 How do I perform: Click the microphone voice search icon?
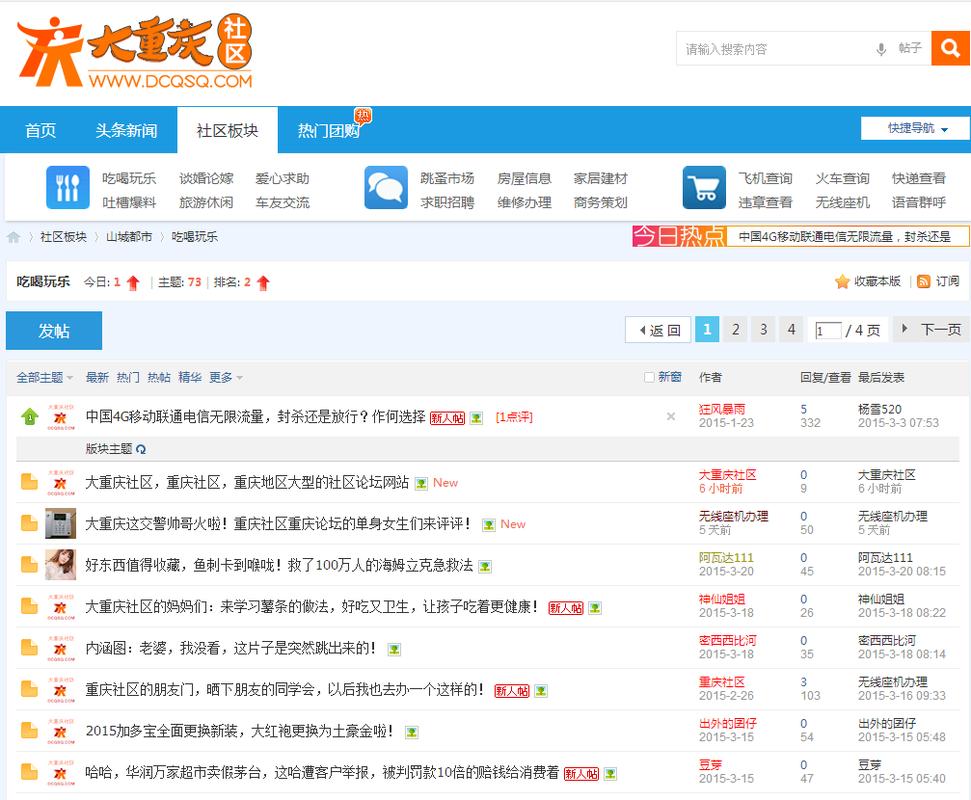[881, 49]
